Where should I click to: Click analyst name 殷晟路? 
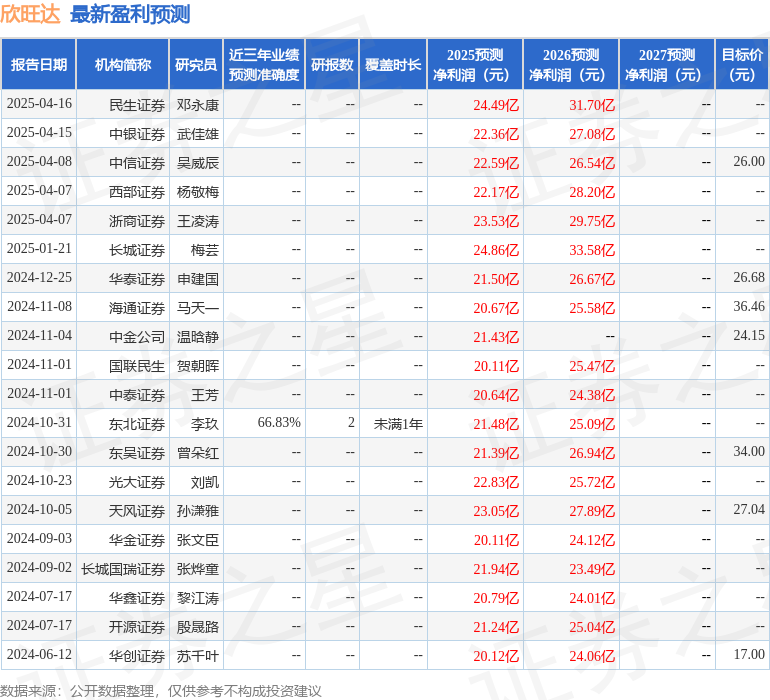pyautogui.click(x=197, y=627)
